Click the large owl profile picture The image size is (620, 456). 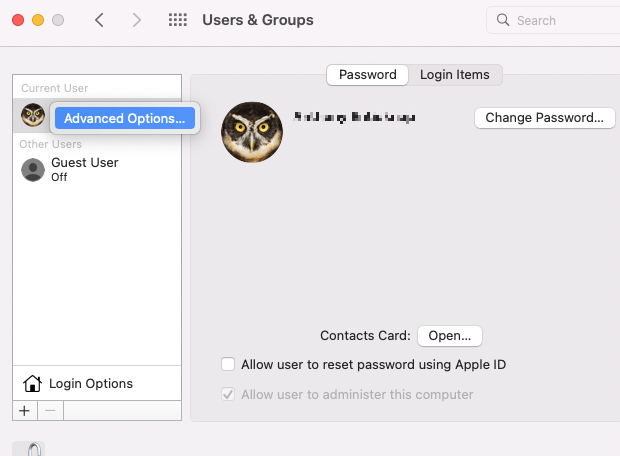(x=252, y=132)
